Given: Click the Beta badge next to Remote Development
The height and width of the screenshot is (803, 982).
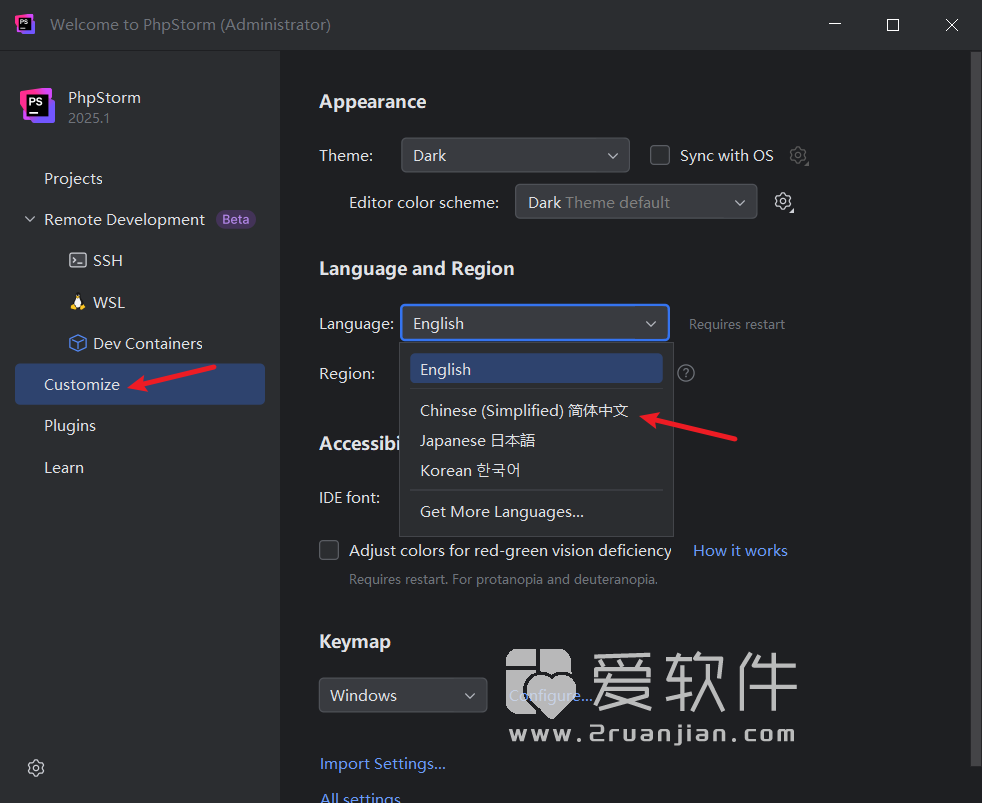Looking at the screenshot, I should coord(235,219).
